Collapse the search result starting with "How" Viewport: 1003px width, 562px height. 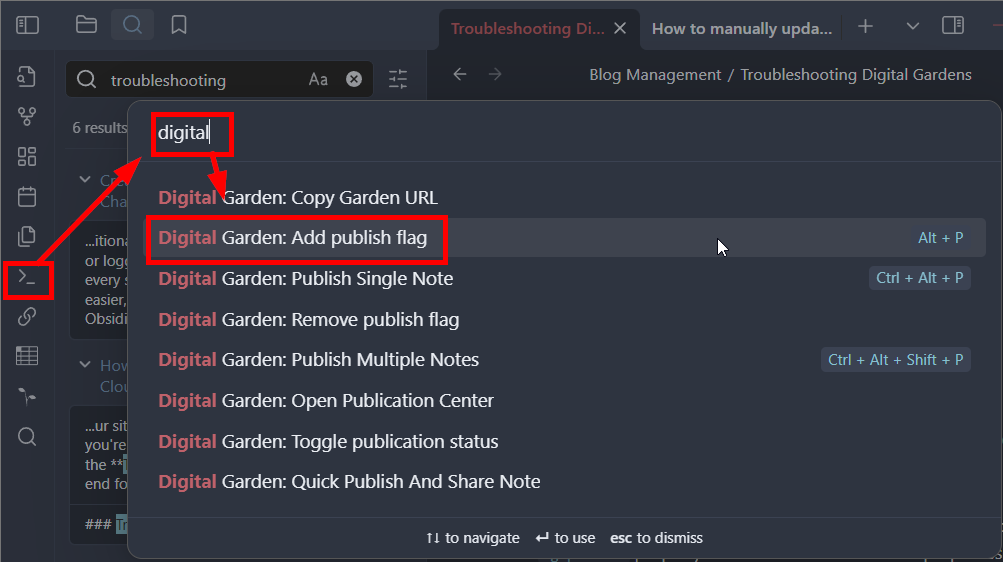coord(85,366)
